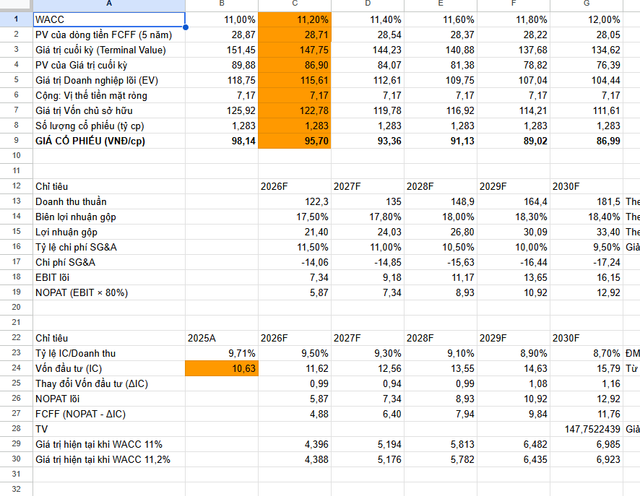
Task: Click present value 4,396
Action: 295,444
